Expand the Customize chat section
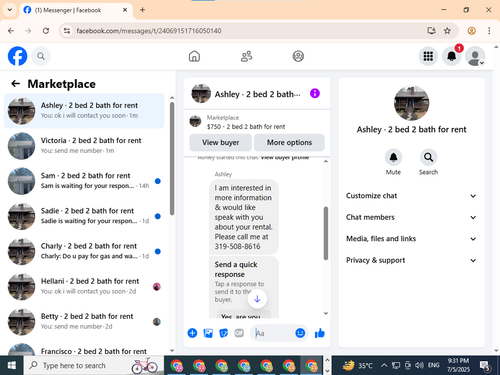This screenshot has height=375, width=500. [x=411, y=196]
